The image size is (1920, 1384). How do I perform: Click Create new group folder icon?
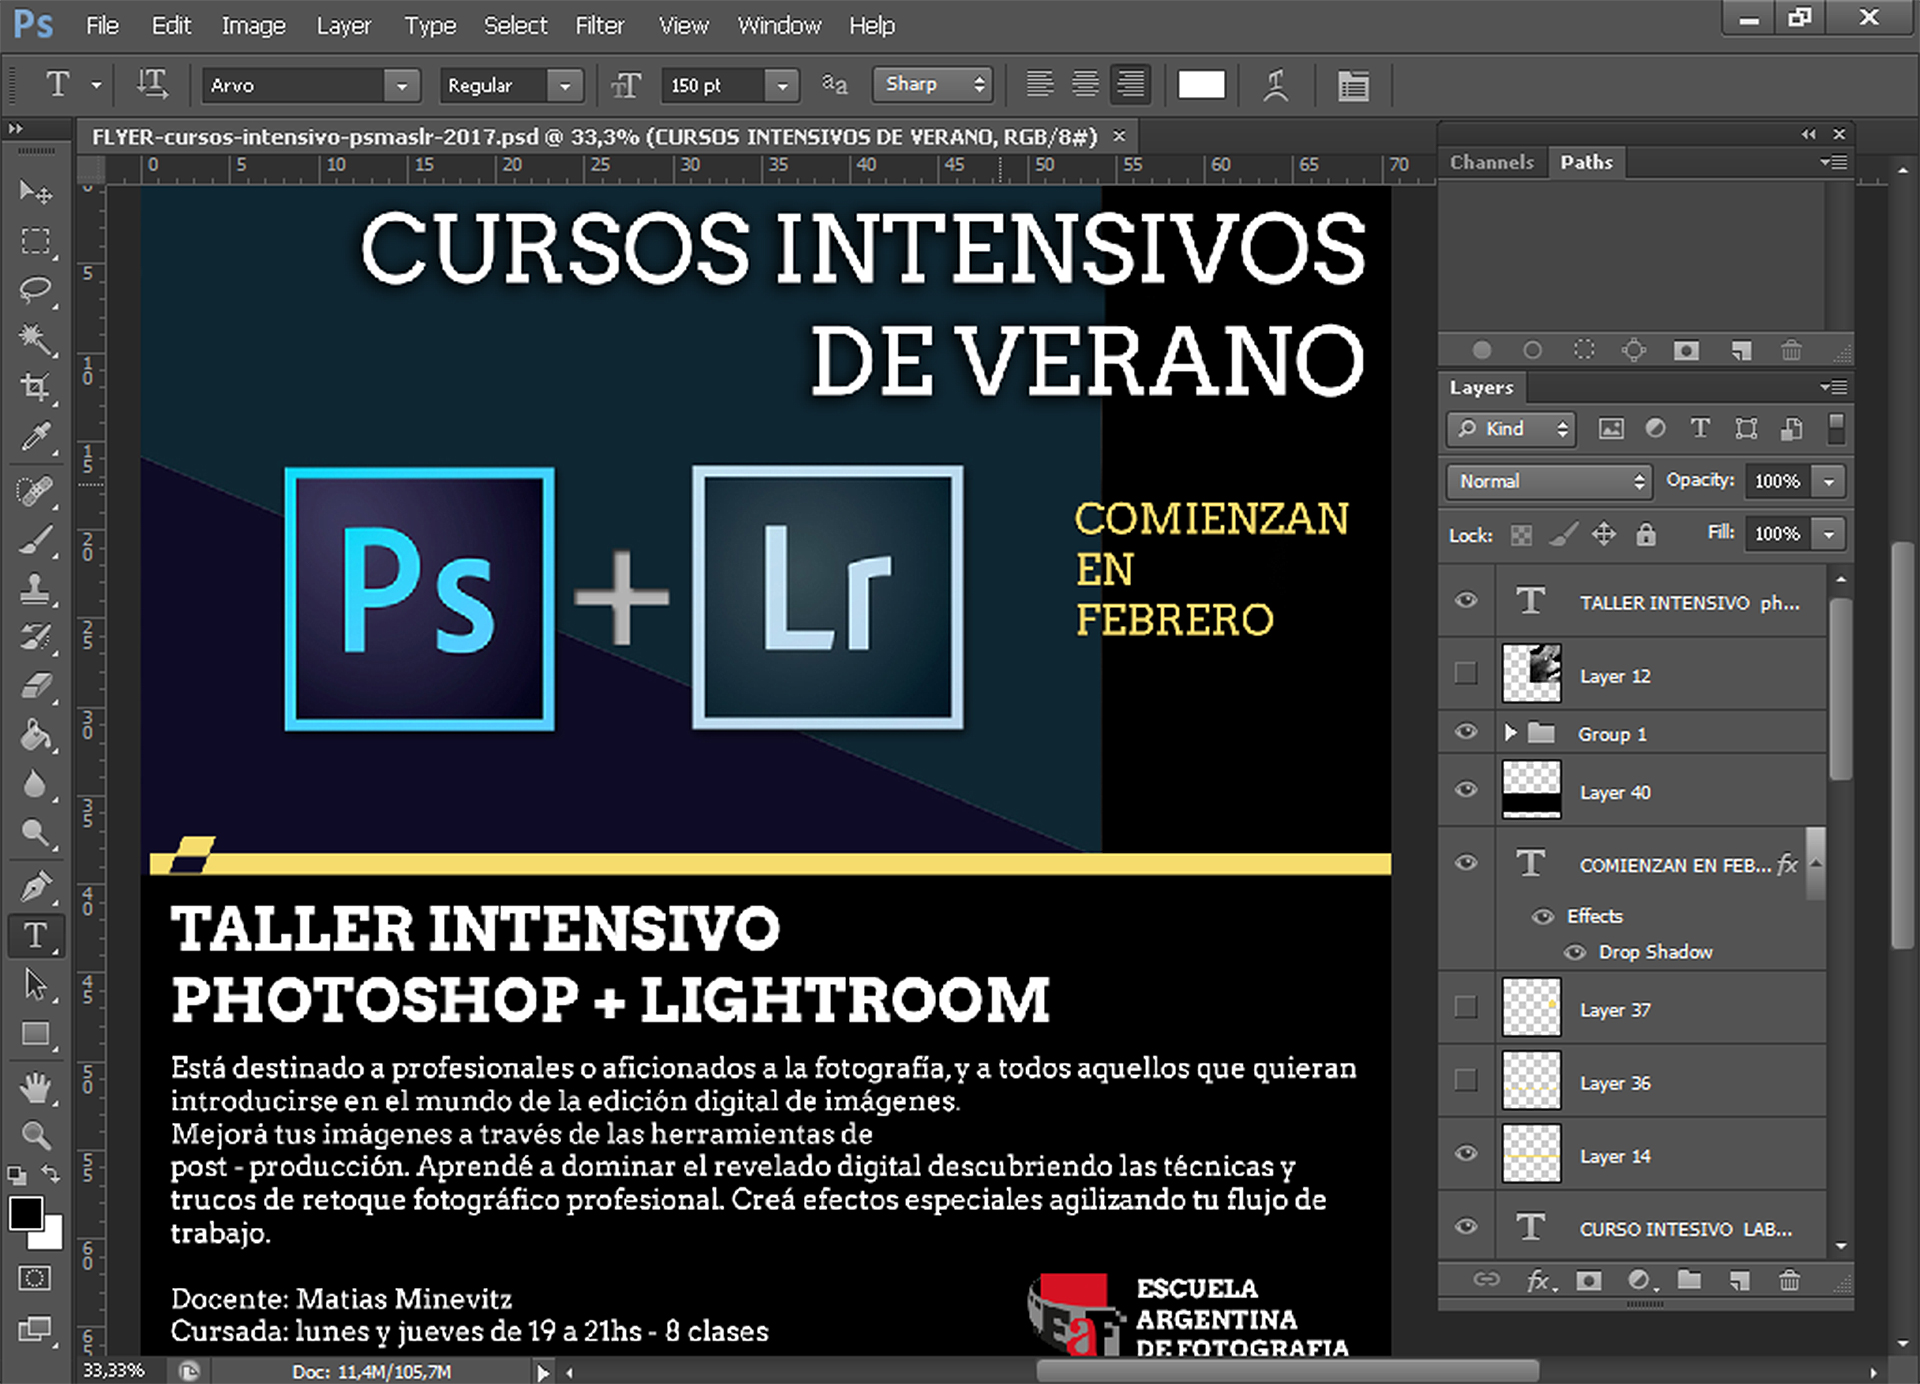1689,1280
